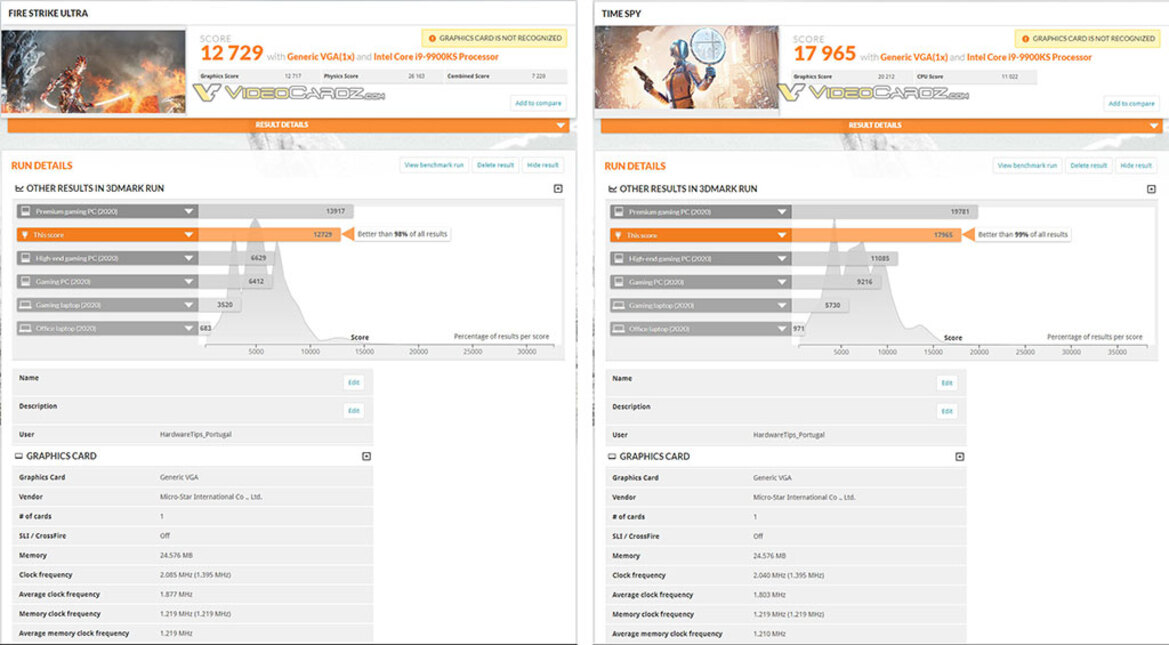The image size is (1169, 645).
Task: Hide the Fire Strike Ultra result
Action: [543, 165]
